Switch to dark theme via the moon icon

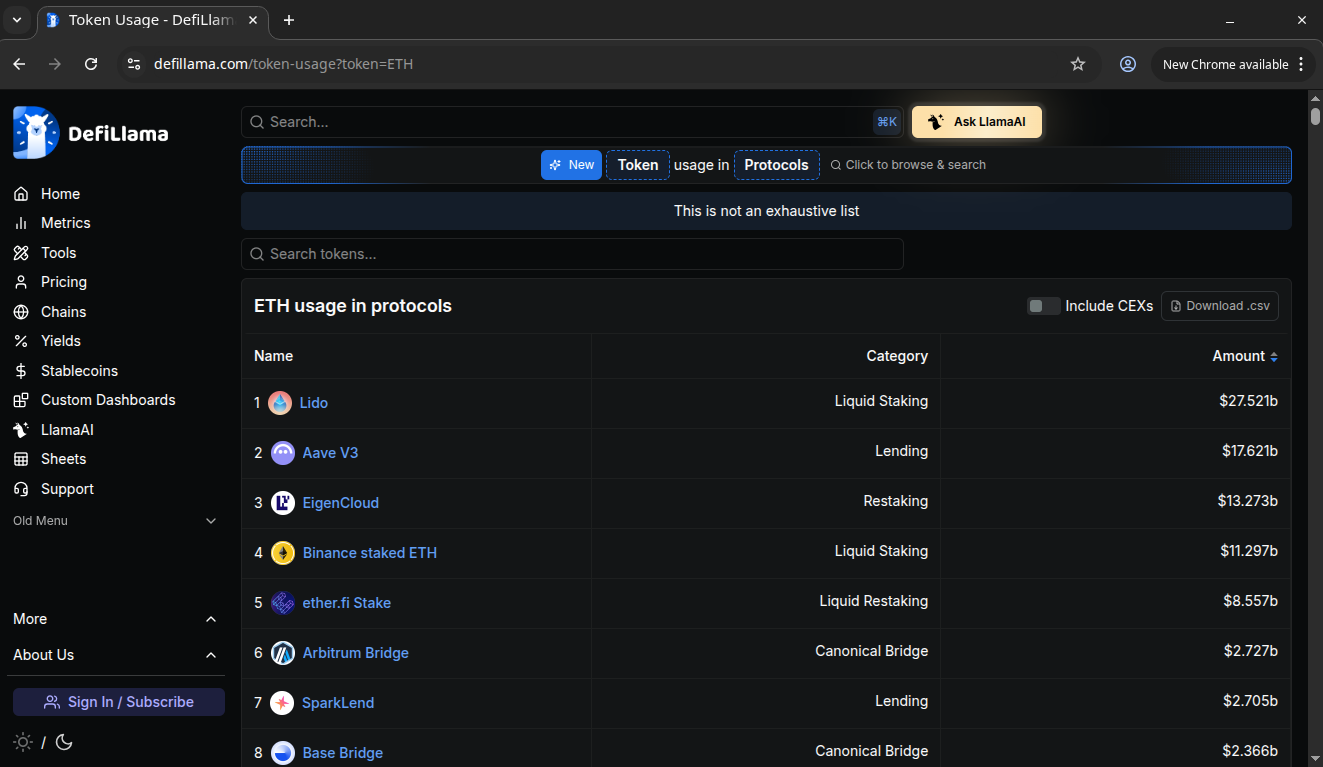tap(63, 742)
